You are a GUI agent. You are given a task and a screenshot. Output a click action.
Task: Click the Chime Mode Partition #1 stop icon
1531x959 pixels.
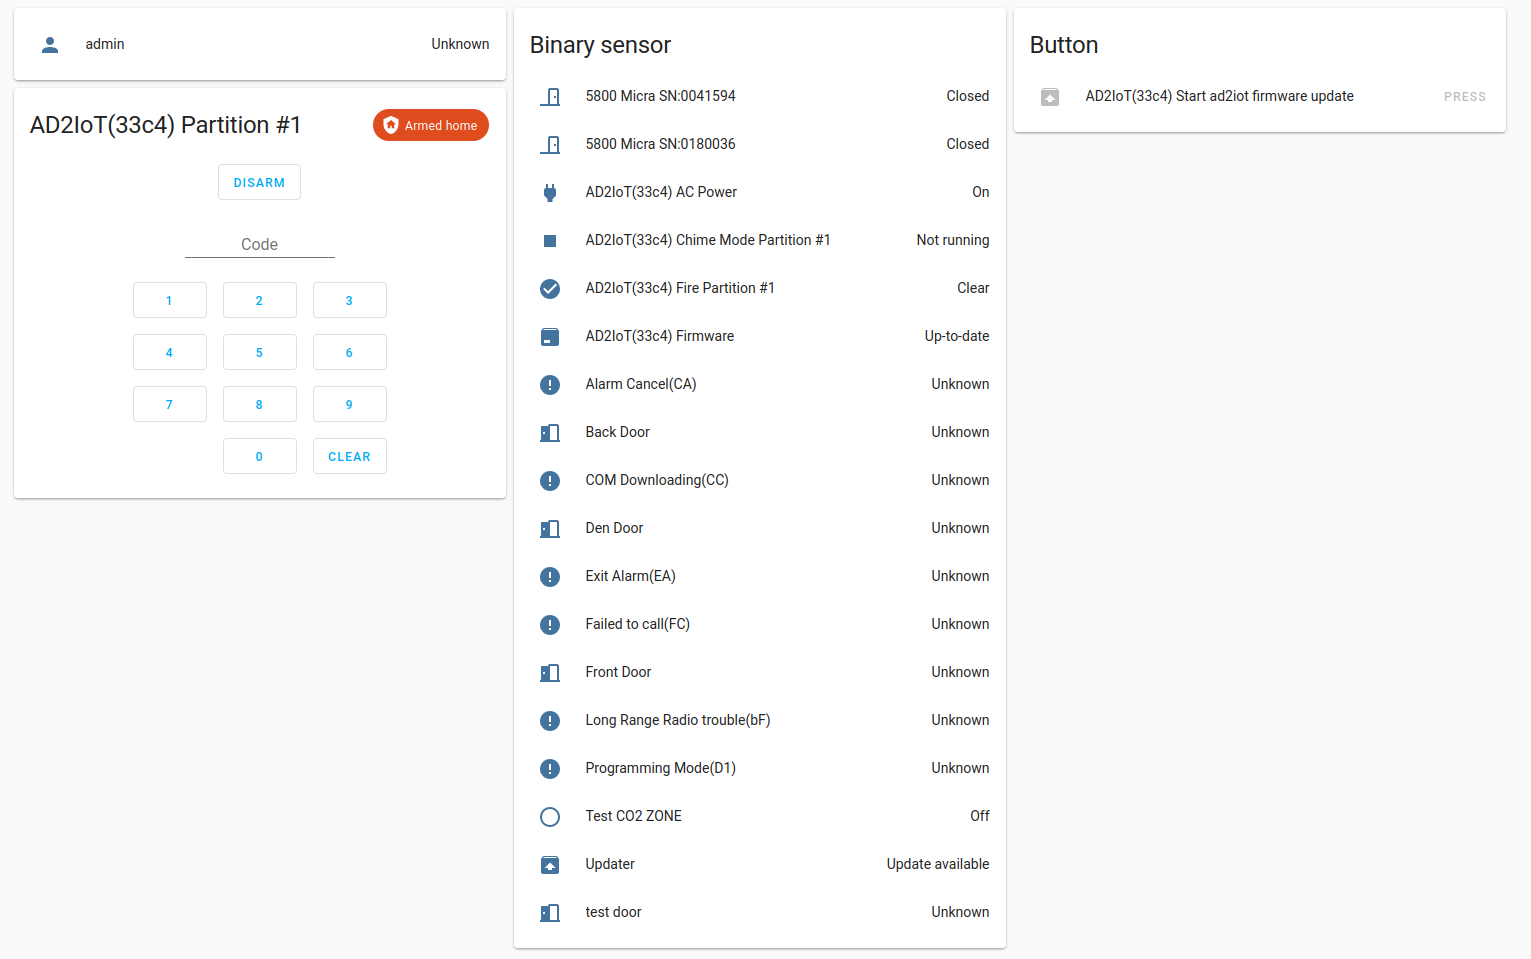pyautogui.click(x=550, y=240)
